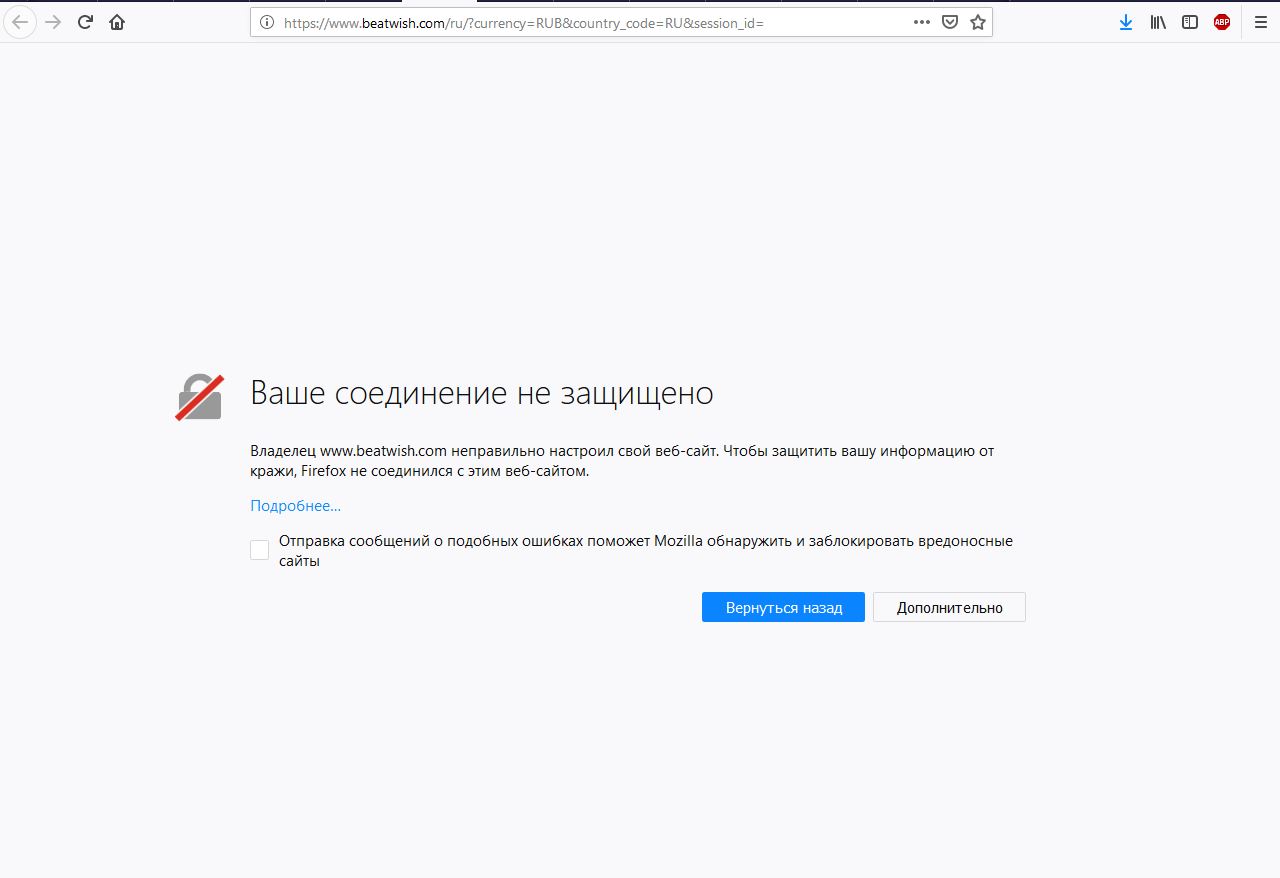Open page actions three-dot menu
Viewport: 1280px width, 878px height.
922,22
